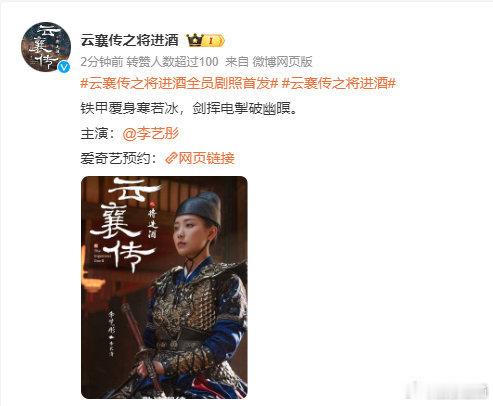Click the 微博网页版 source label
Viewport: 493px width, 406px height.
(282, 62)
